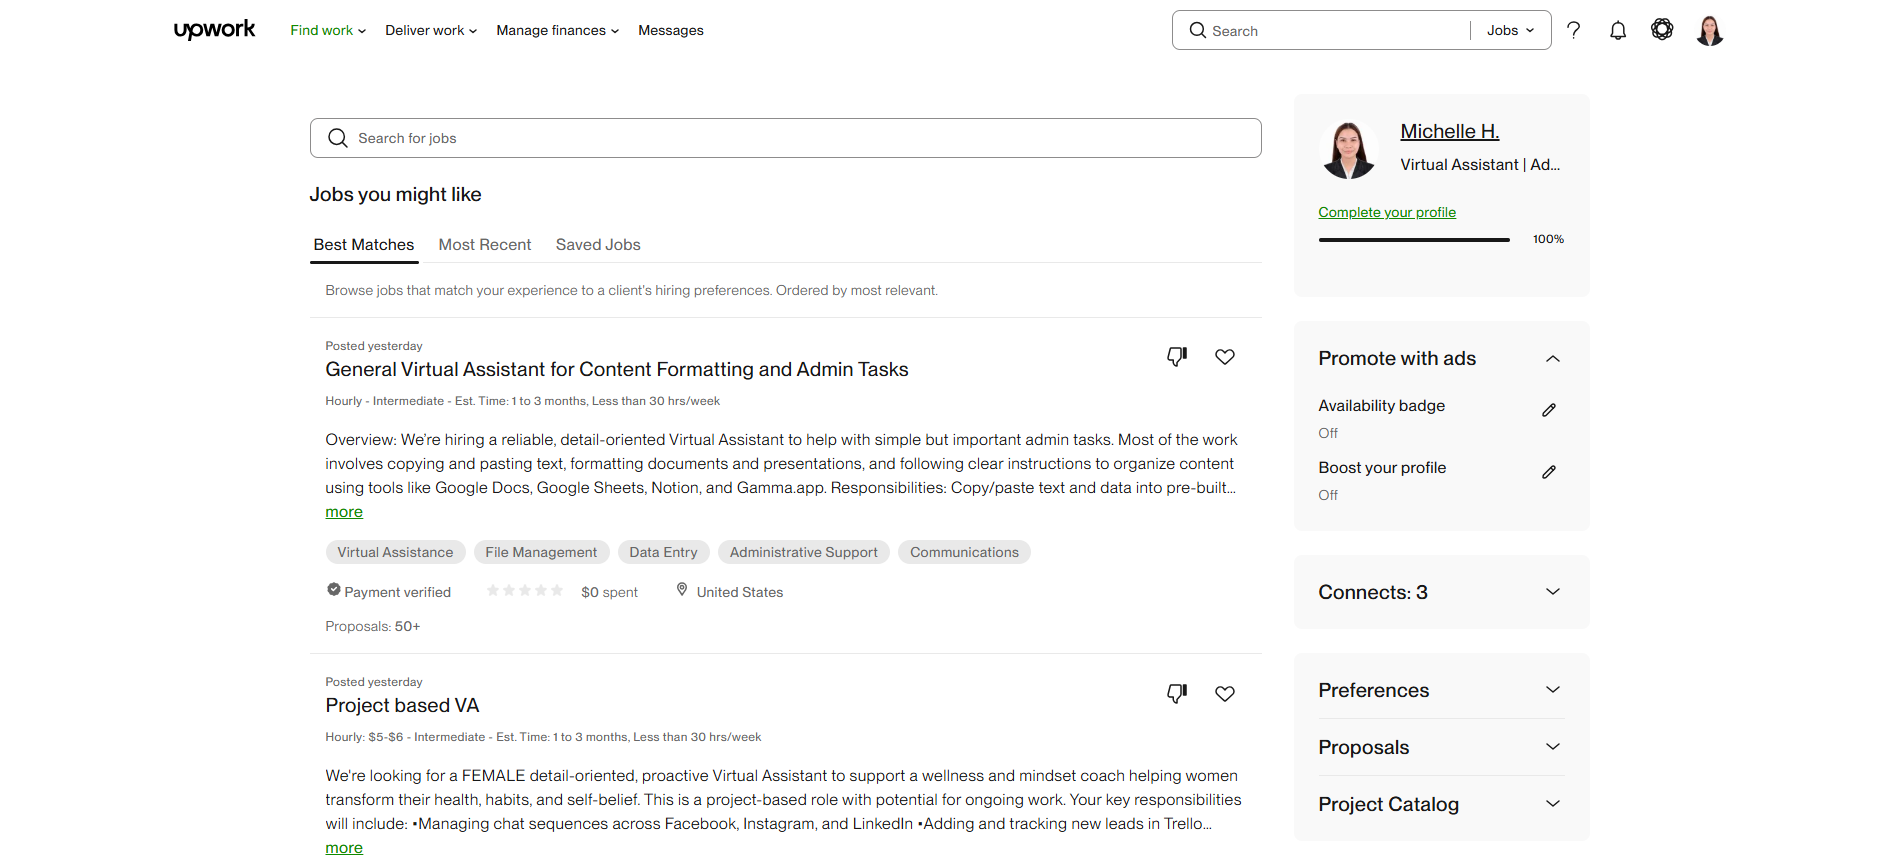This screenshot has height=865, width=1899.
Task: Edit the Availability badge setting
Action: pyautogui.click(x=1548, y=410)
